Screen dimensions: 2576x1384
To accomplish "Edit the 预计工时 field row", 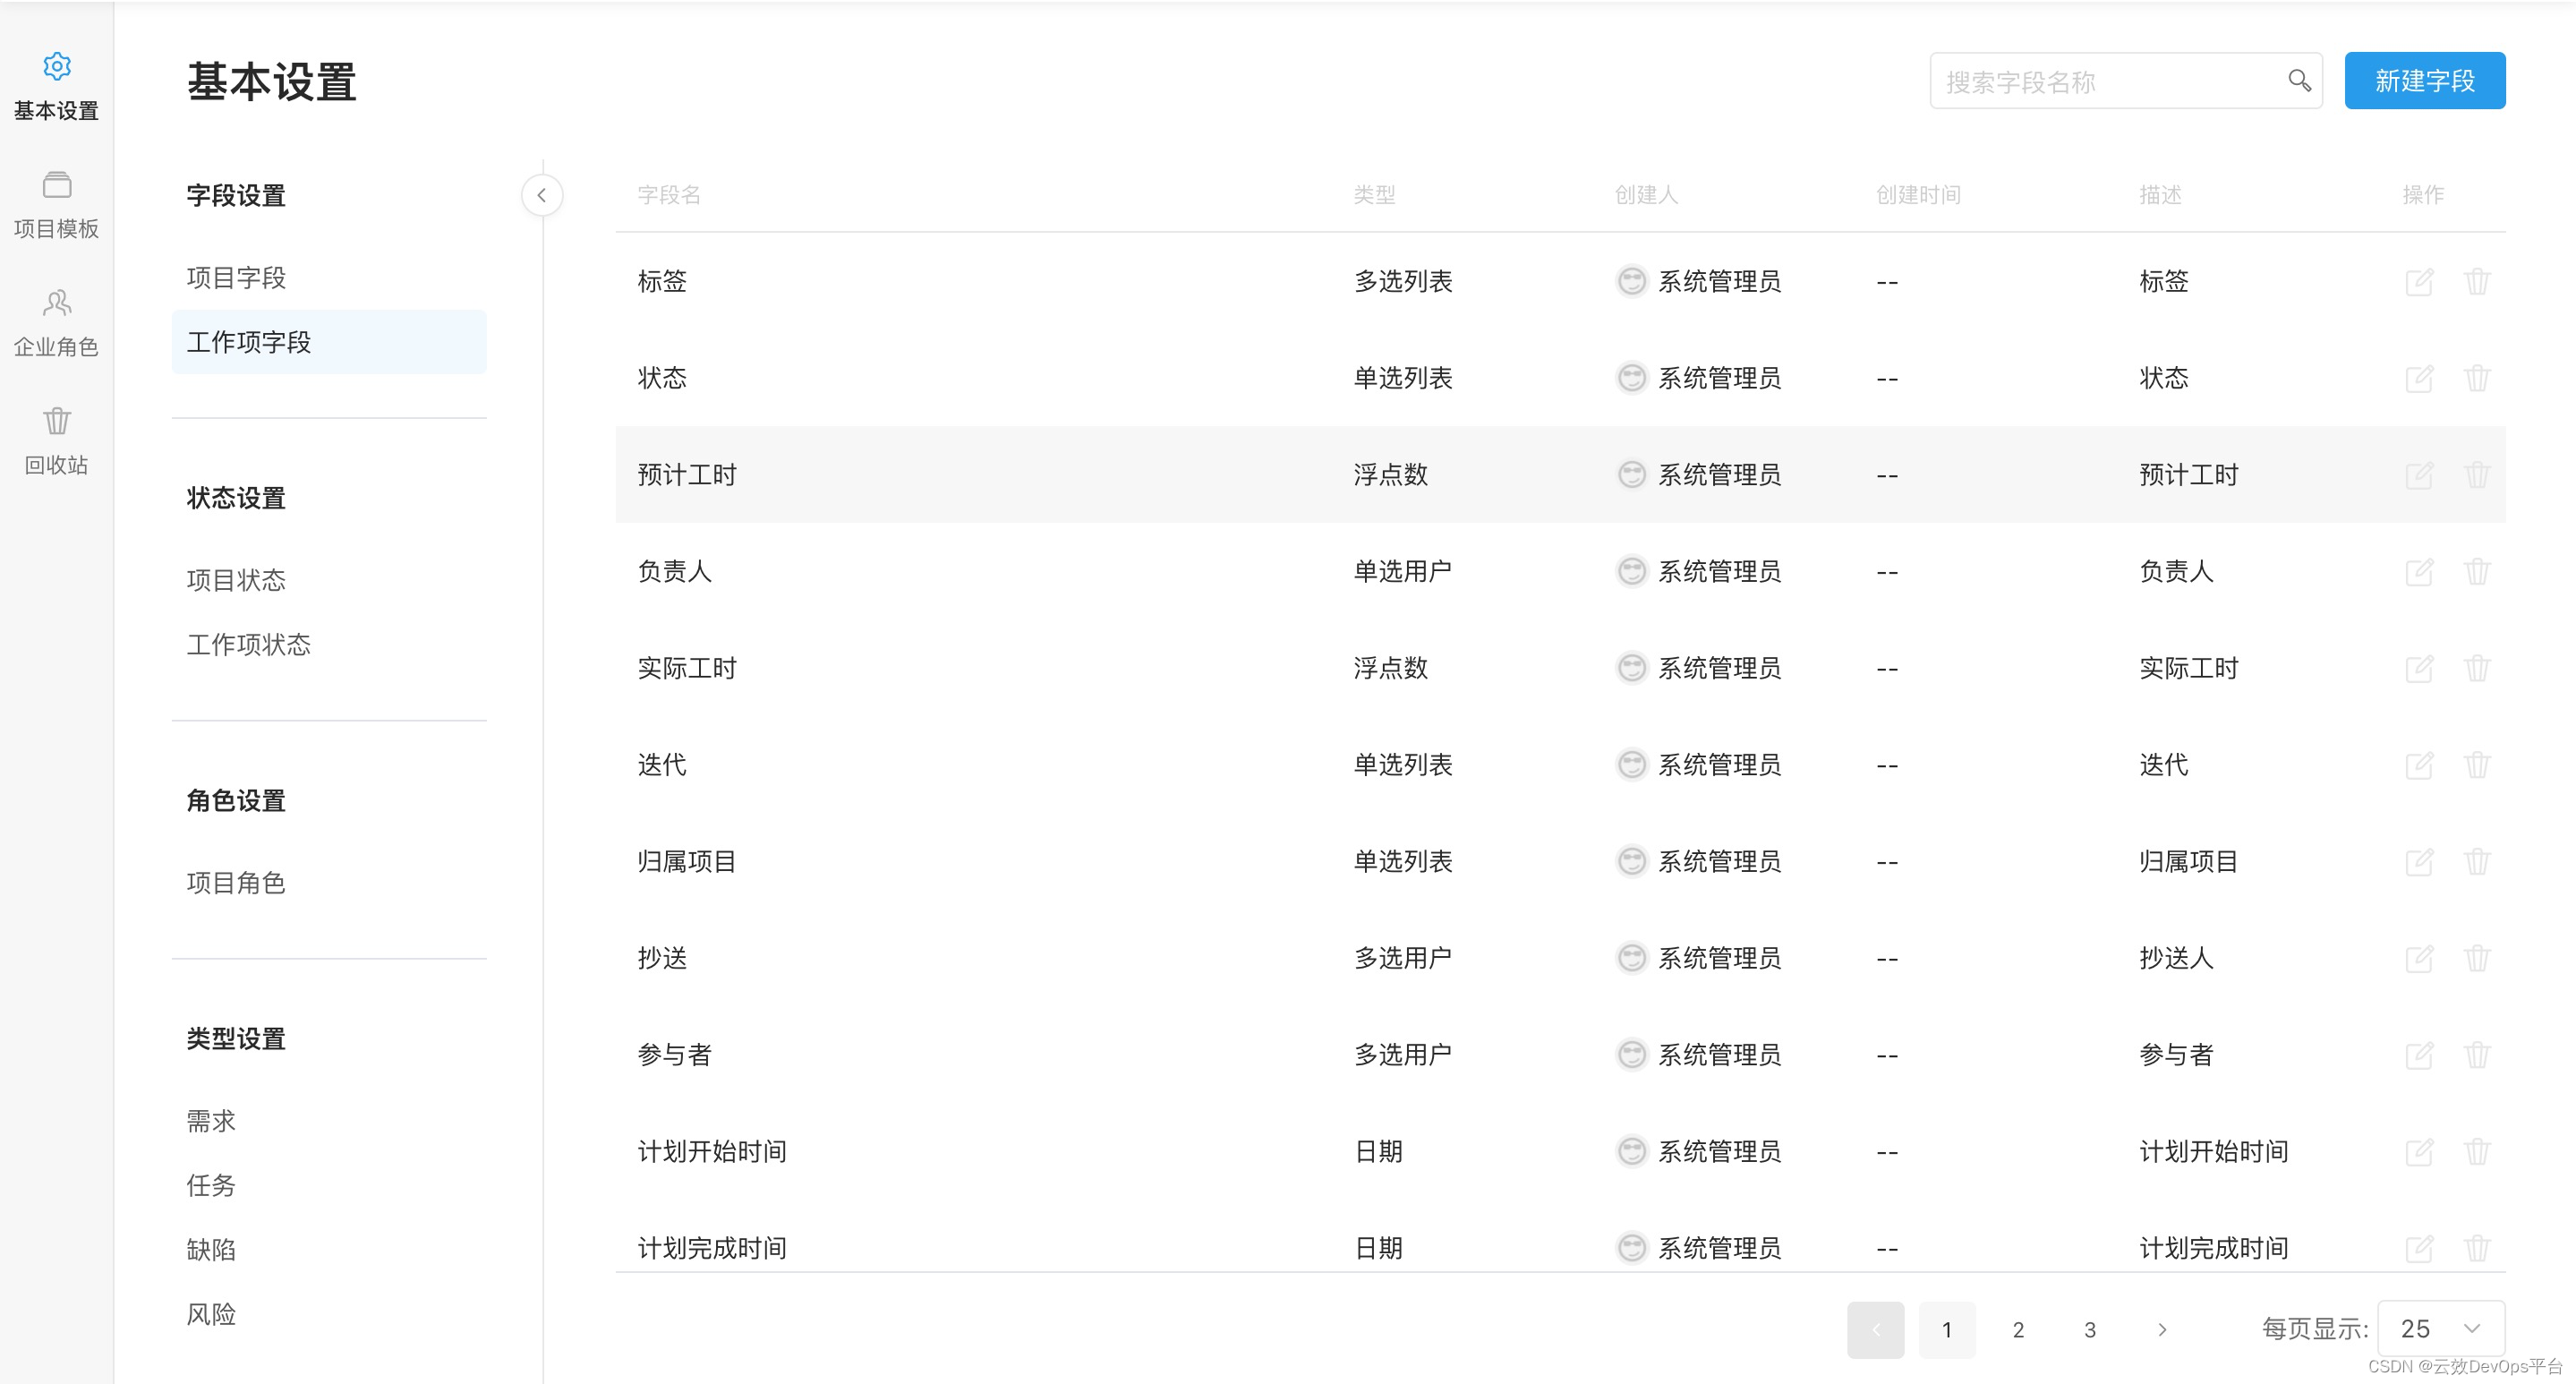I will click(2419, 475).
